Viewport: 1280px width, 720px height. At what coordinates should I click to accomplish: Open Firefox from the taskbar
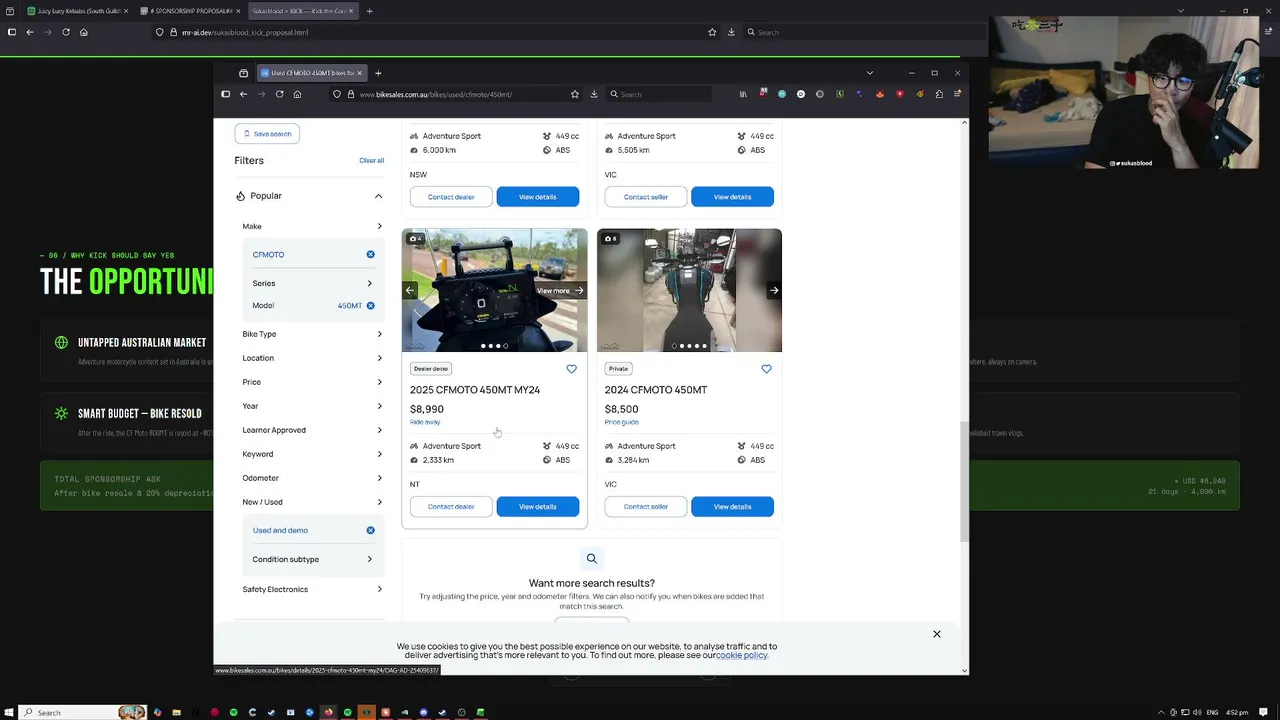(328, 713)
